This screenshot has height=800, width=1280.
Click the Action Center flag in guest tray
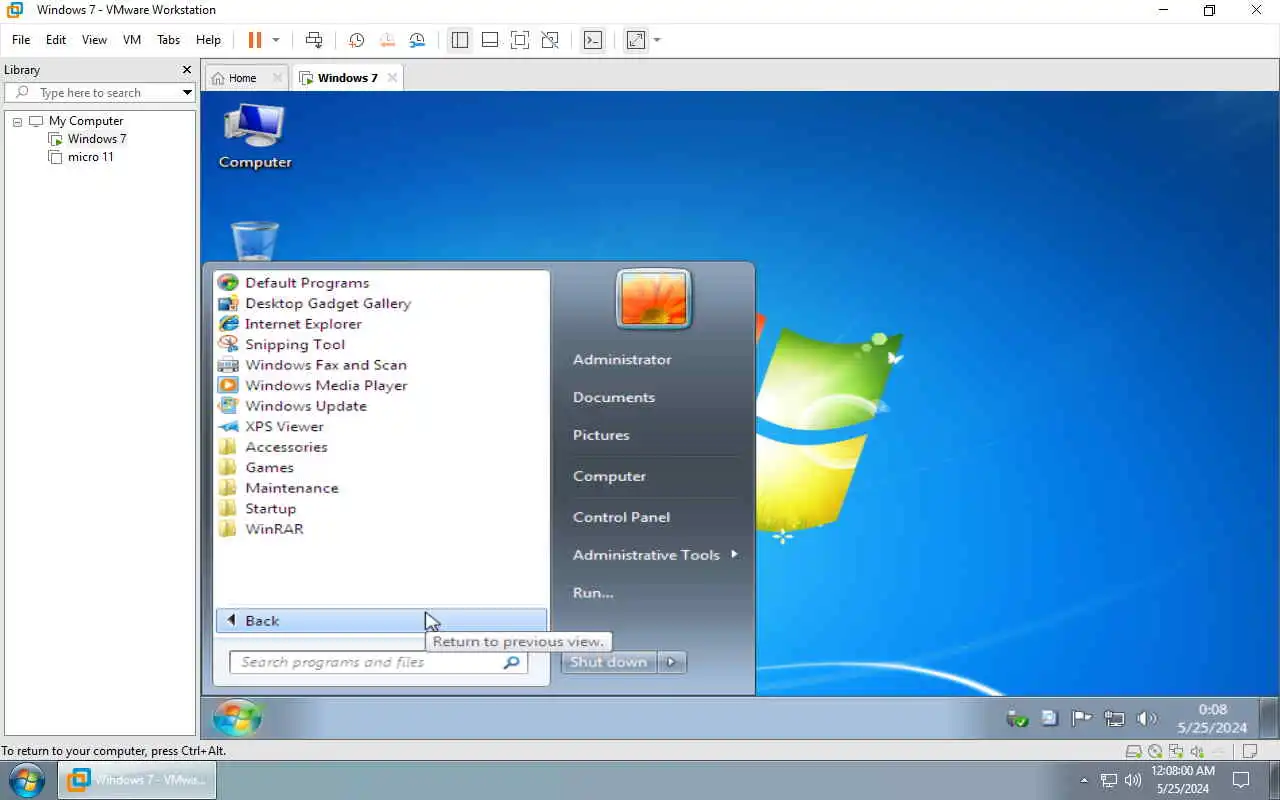1081,718
